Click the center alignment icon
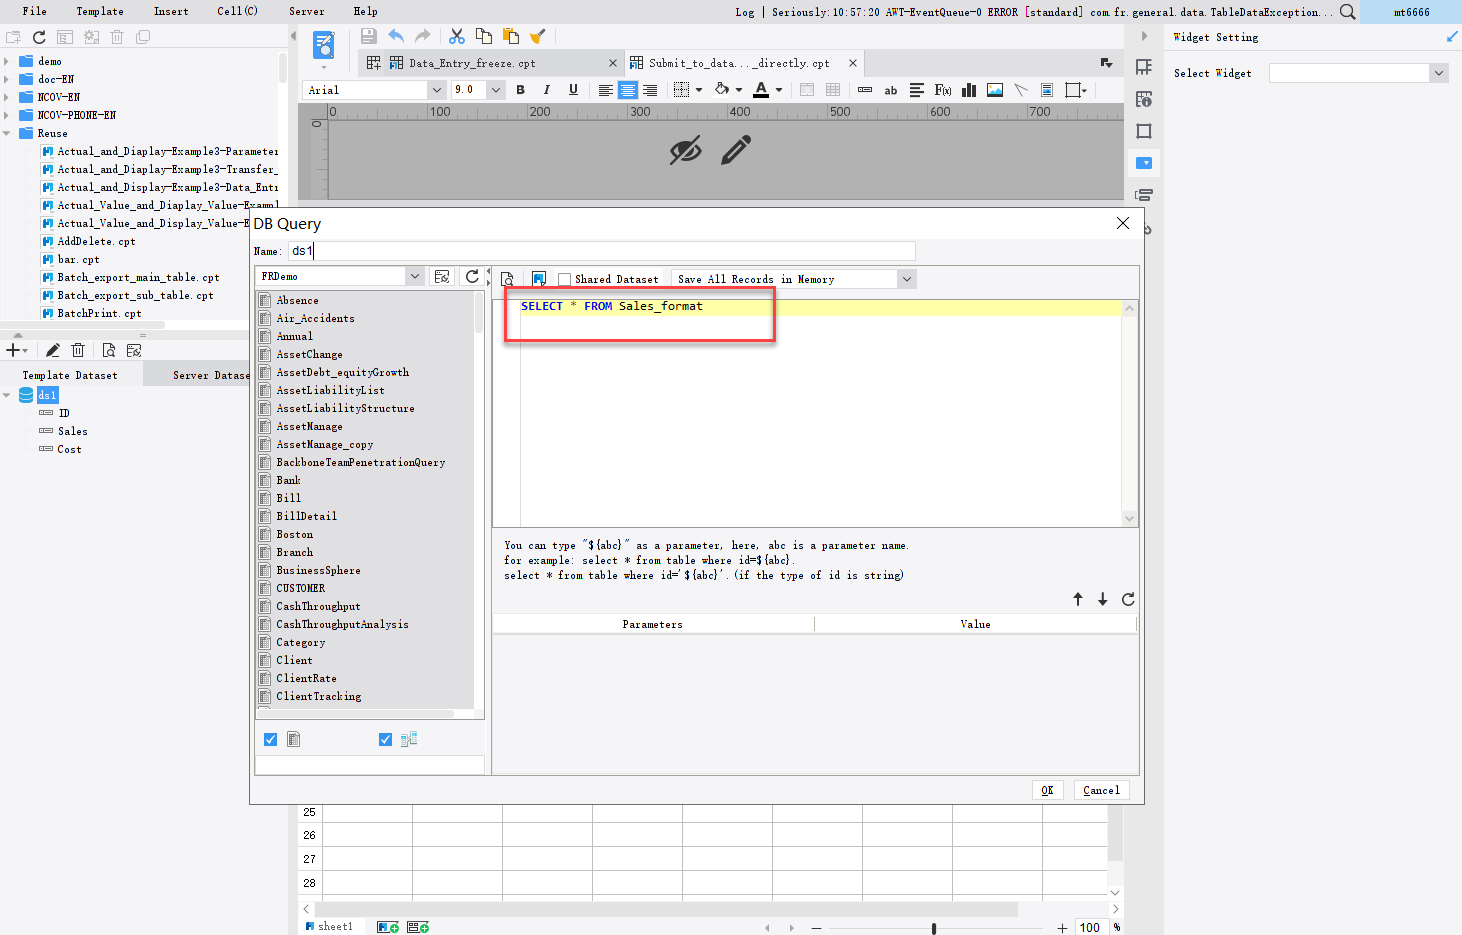 (x=627, y=90)
